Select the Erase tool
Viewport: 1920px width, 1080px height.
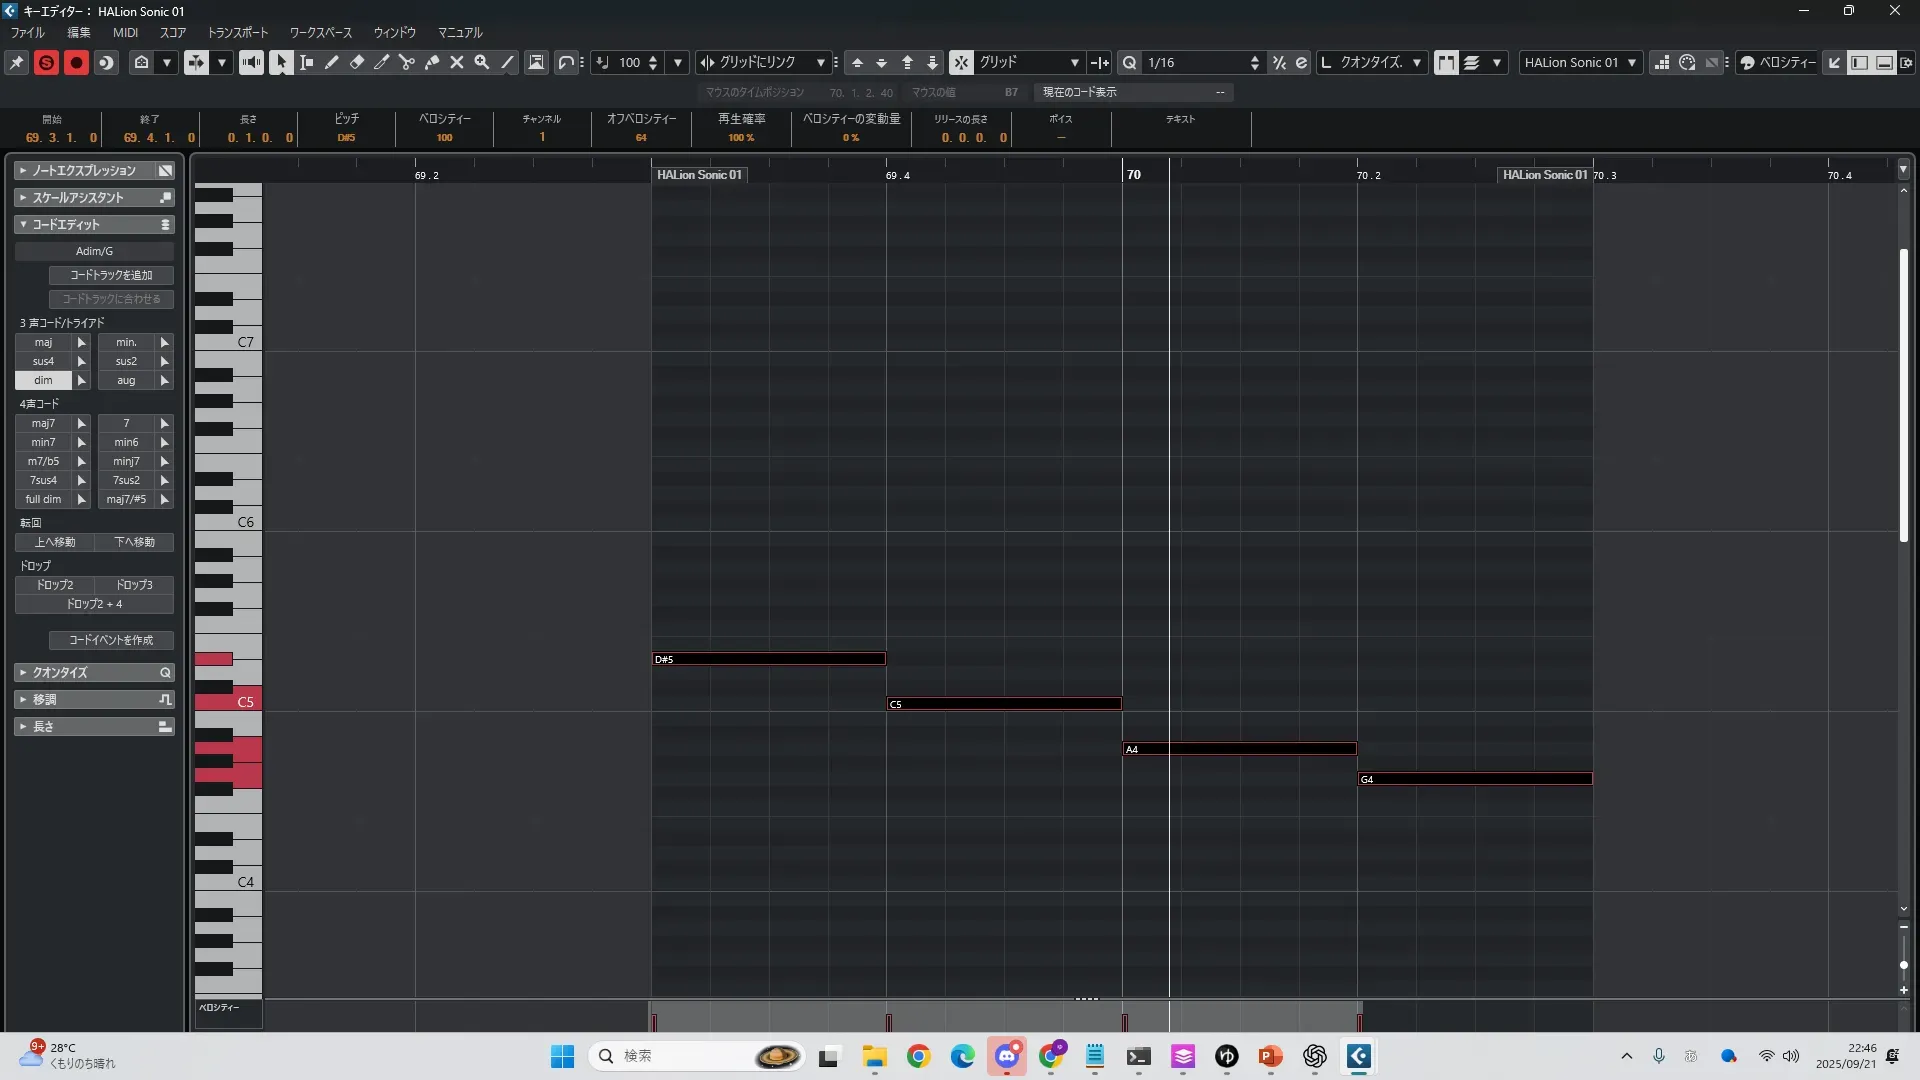click(x=357, y=62)
